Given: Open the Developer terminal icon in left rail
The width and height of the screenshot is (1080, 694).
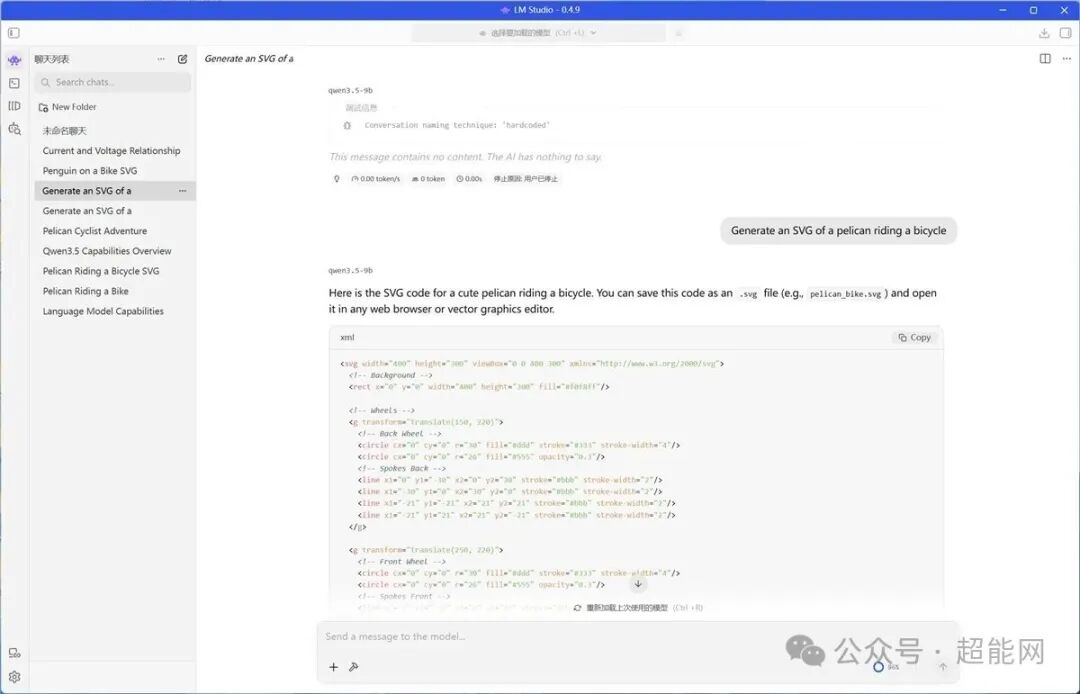Looking at the screenshot, I should coord(14,83).
